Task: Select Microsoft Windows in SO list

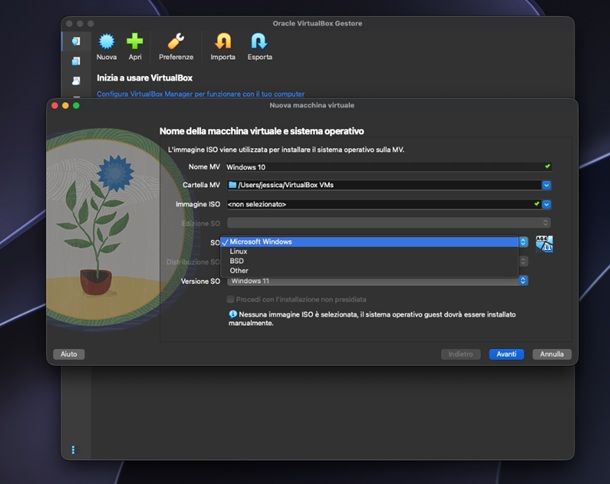Action: tap(370, 242)
